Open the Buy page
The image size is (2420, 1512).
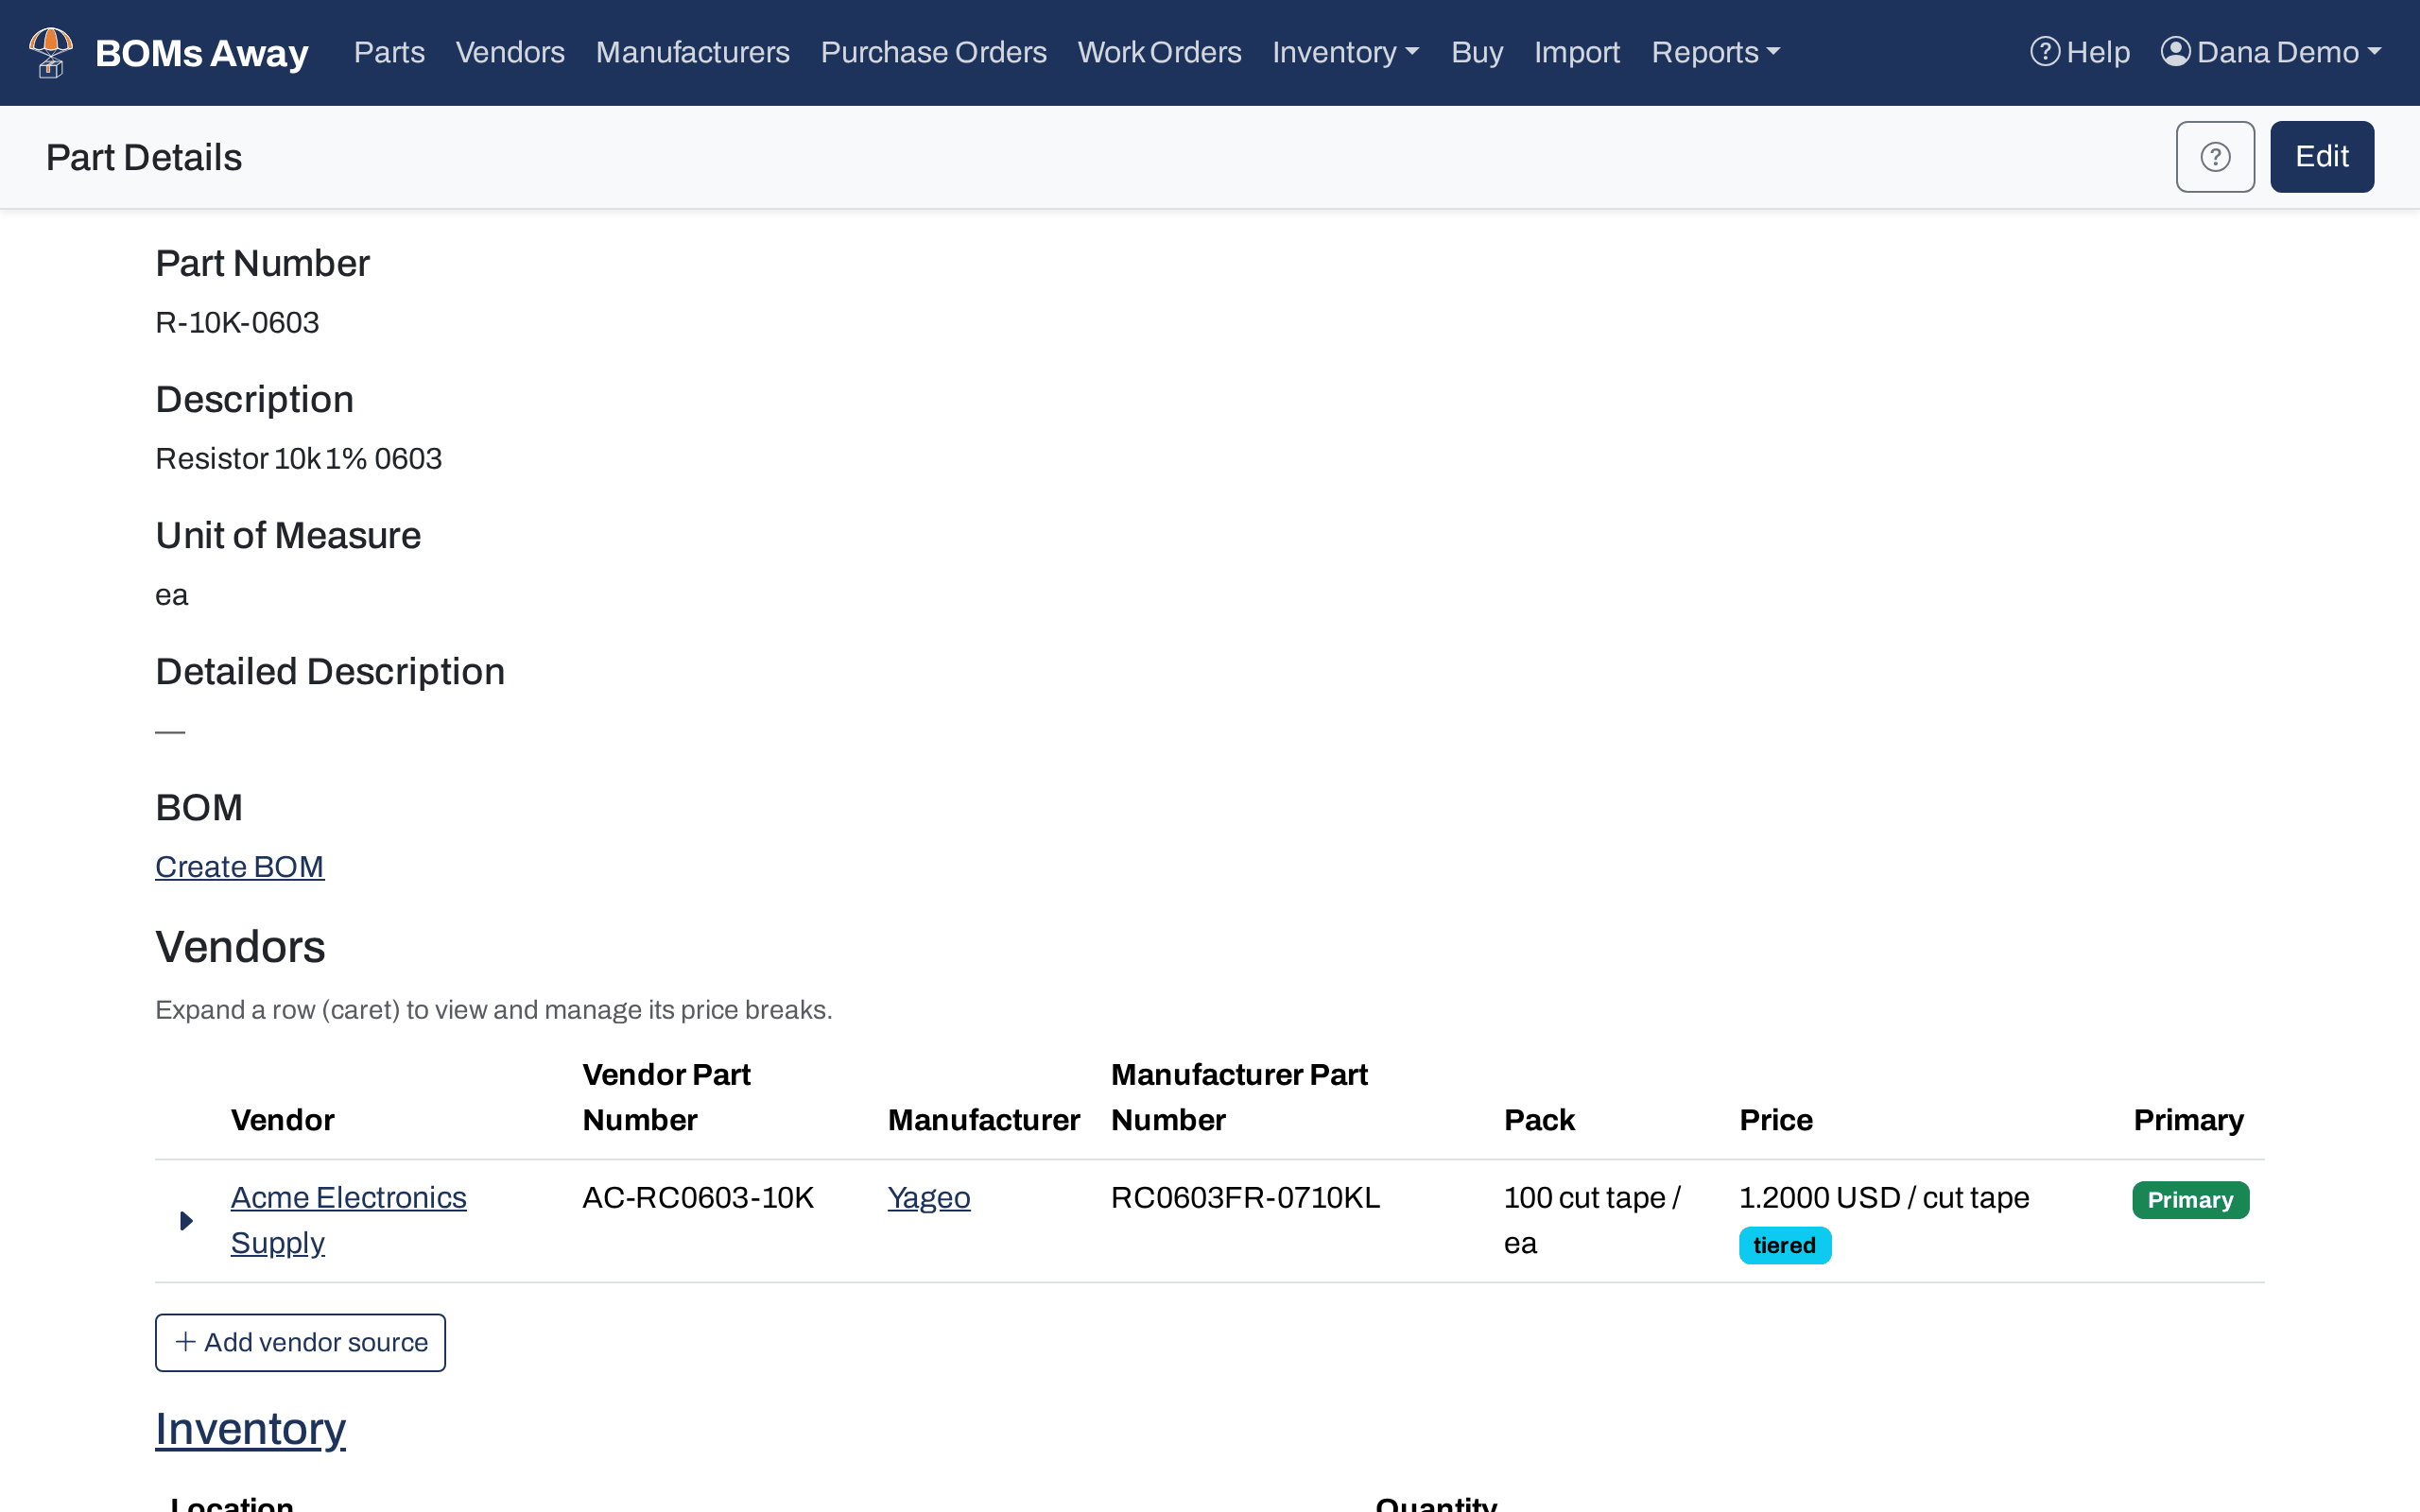(1477, 52)
